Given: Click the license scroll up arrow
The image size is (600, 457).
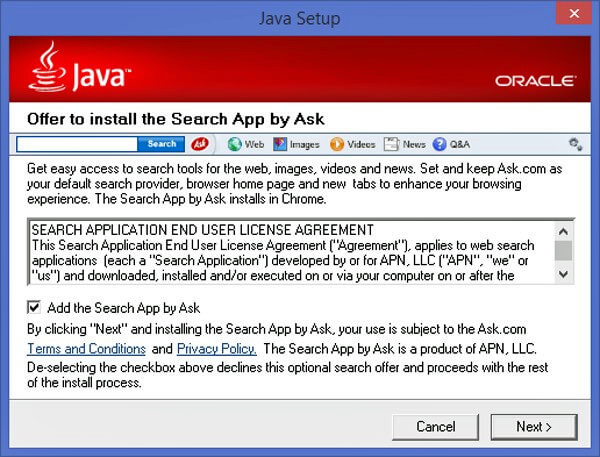Looking at the screenshot, I should (563, 231).
